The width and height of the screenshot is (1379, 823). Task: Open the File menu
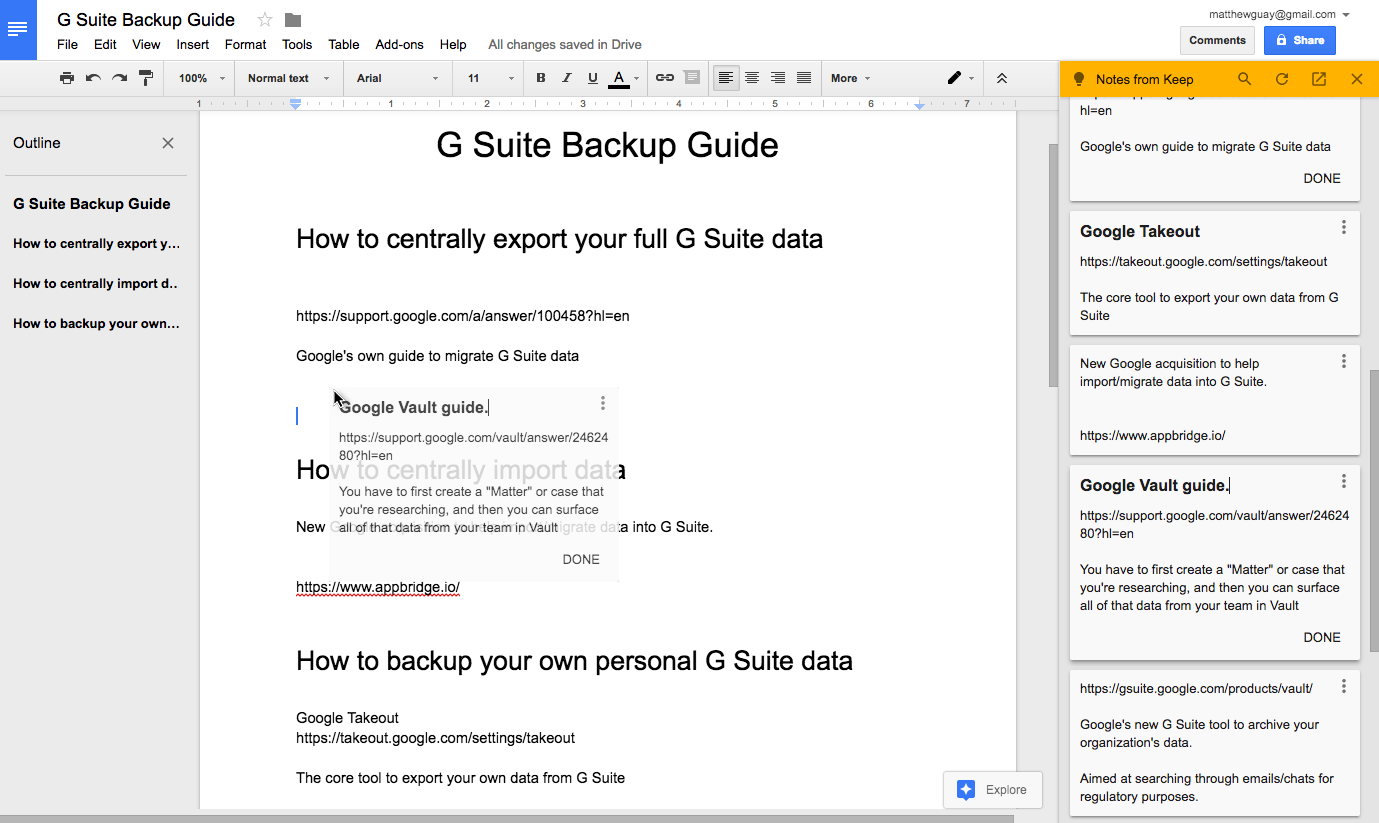67,44
